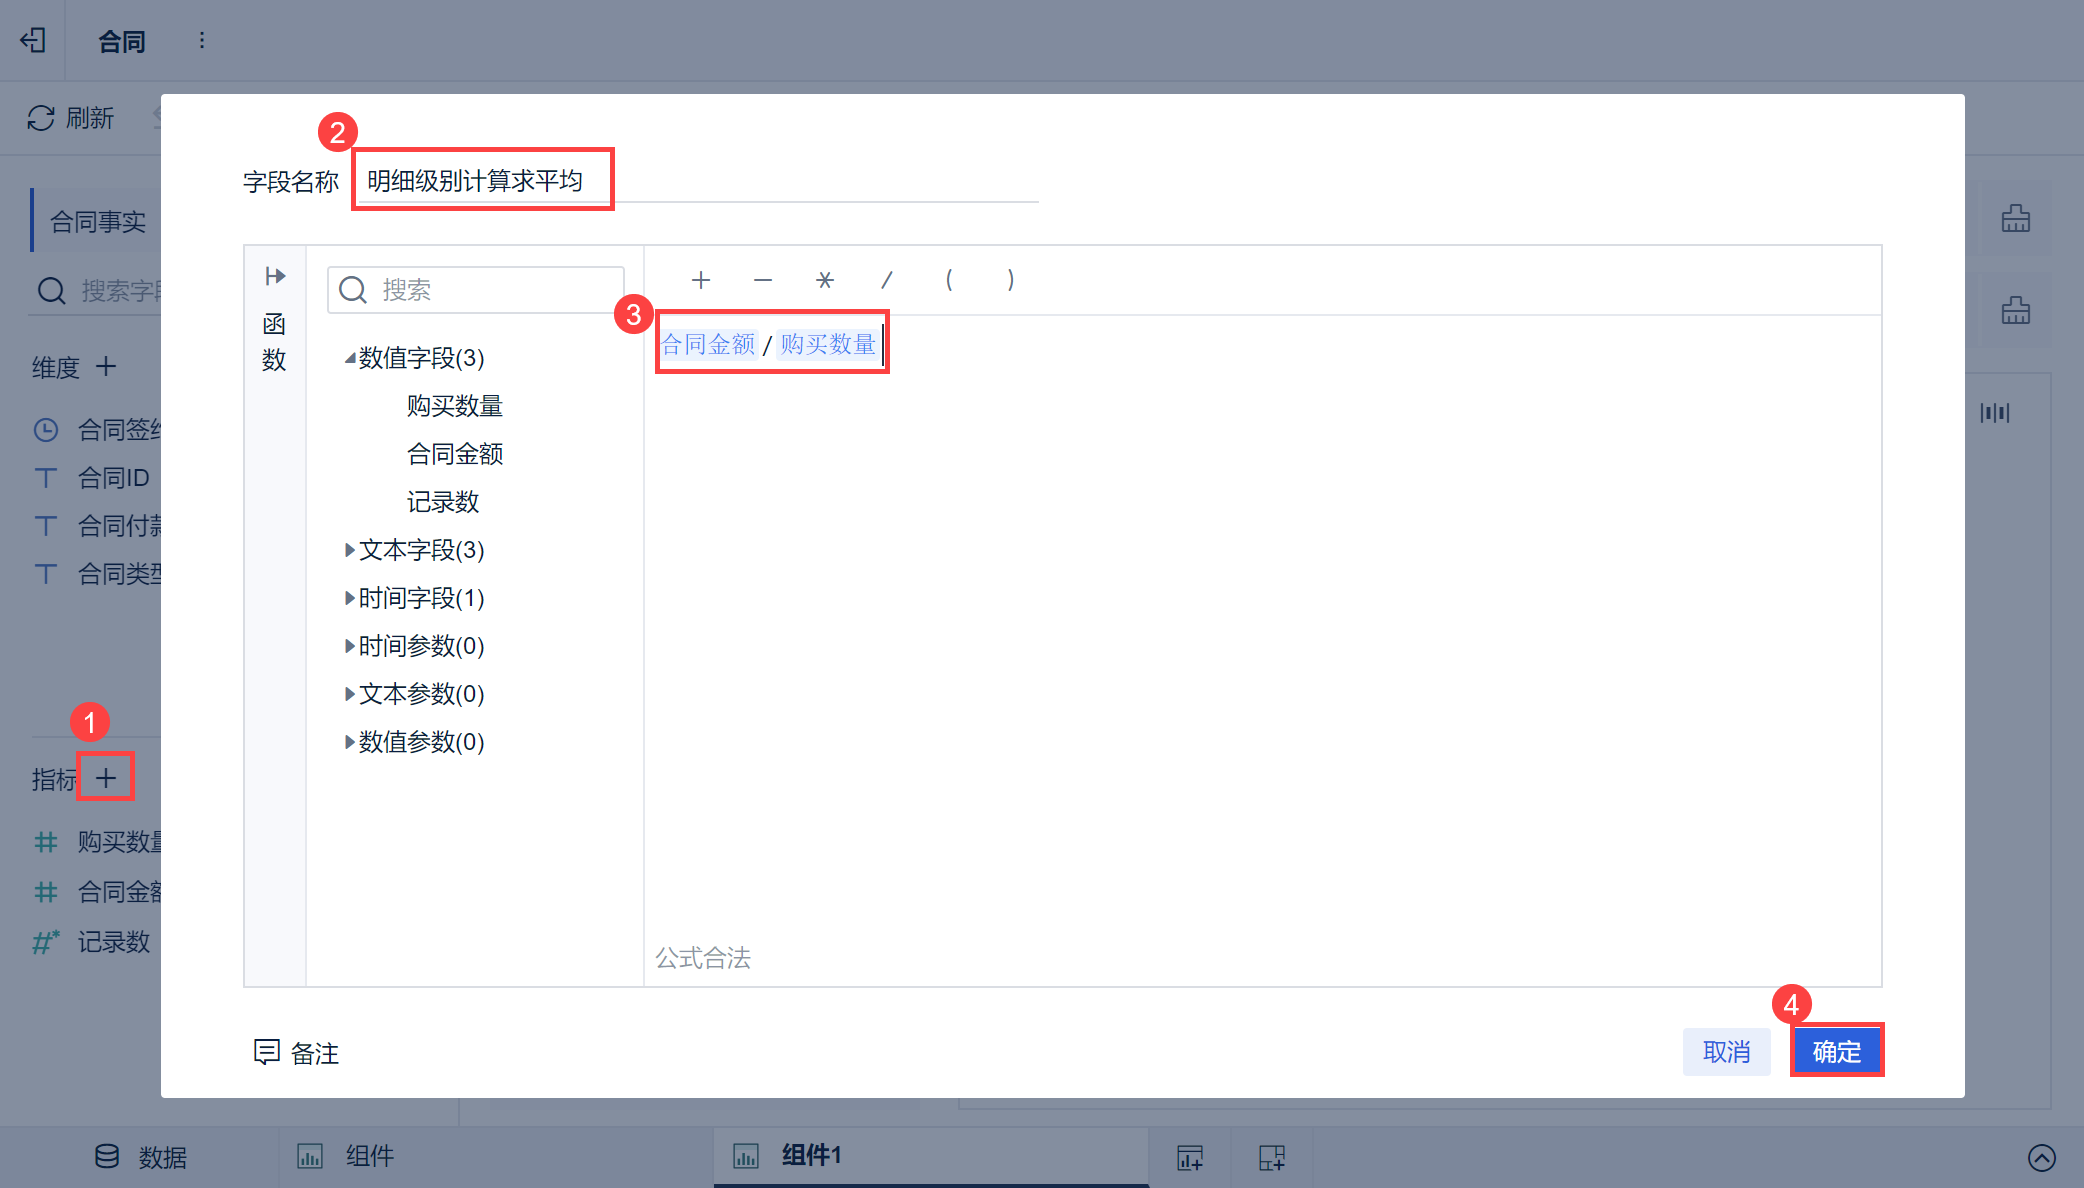Screen dimensions: 2084x1188
Task: Click the 确定 confirm button
Action: click(x=1837, y=1052)
